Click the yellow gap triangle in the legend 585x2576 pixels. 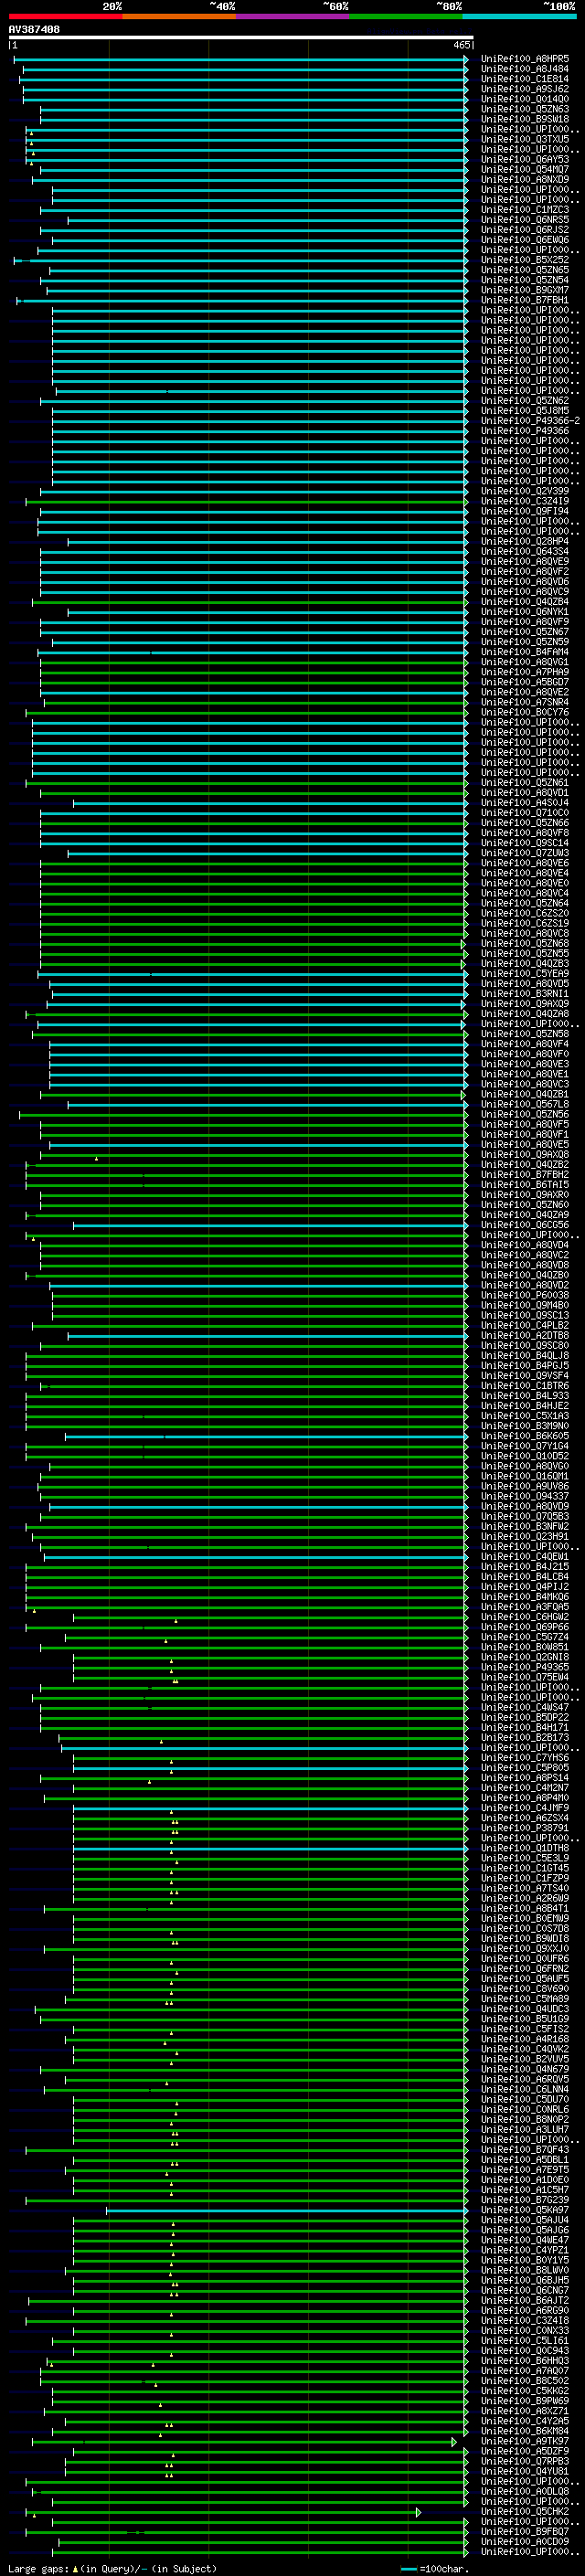75,2568
